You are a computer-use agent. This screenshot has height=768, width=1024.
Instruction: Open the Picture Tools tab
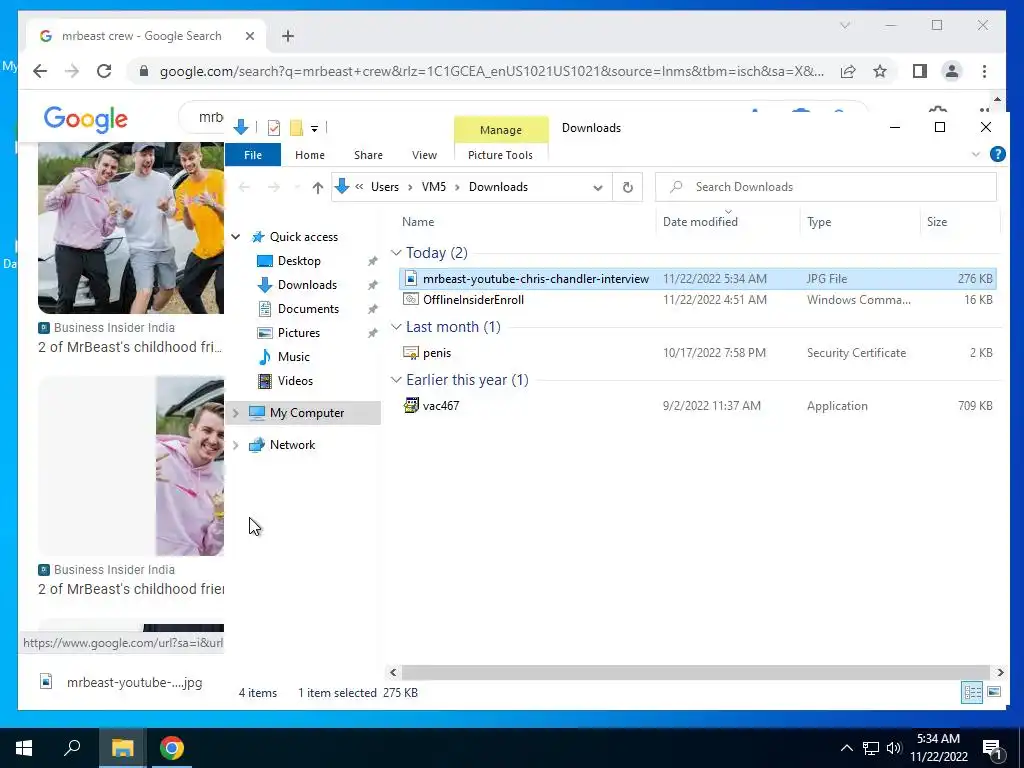[500, 155]
